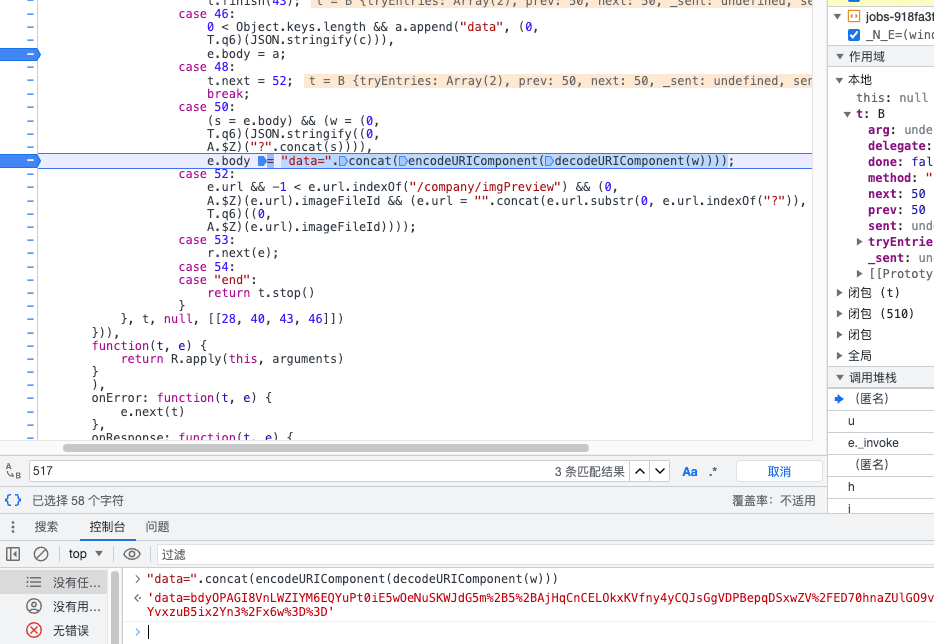Open the top context dropdown
The height and width of the screenshot is (644, 934).
click(x=86, y=554)
